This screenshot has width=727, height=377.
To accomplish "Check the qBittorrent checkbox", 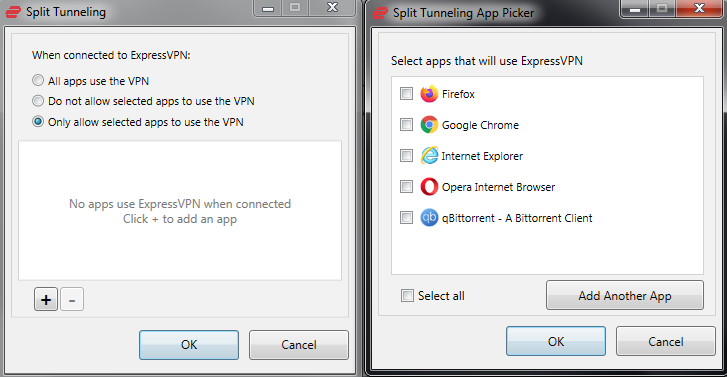I will click(x=406, y=217).
